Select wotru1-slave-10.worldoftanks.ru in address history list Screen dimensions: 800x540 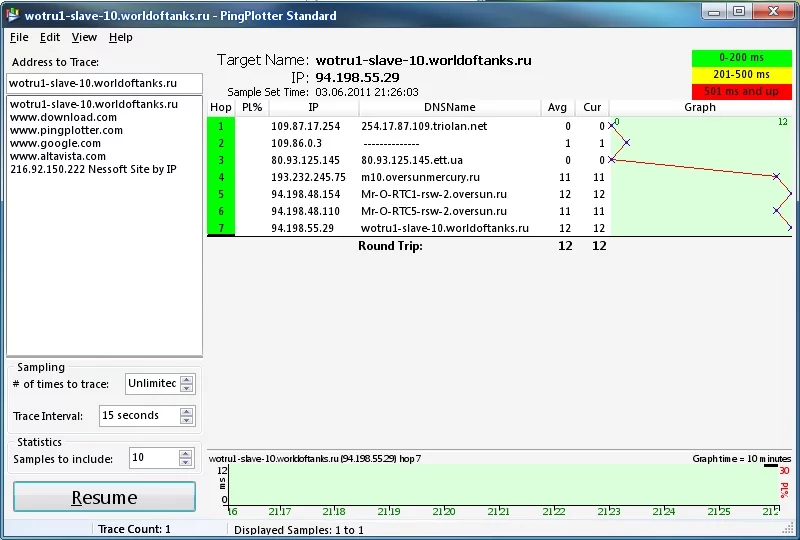pyautogui.click(x=94, y=104)
